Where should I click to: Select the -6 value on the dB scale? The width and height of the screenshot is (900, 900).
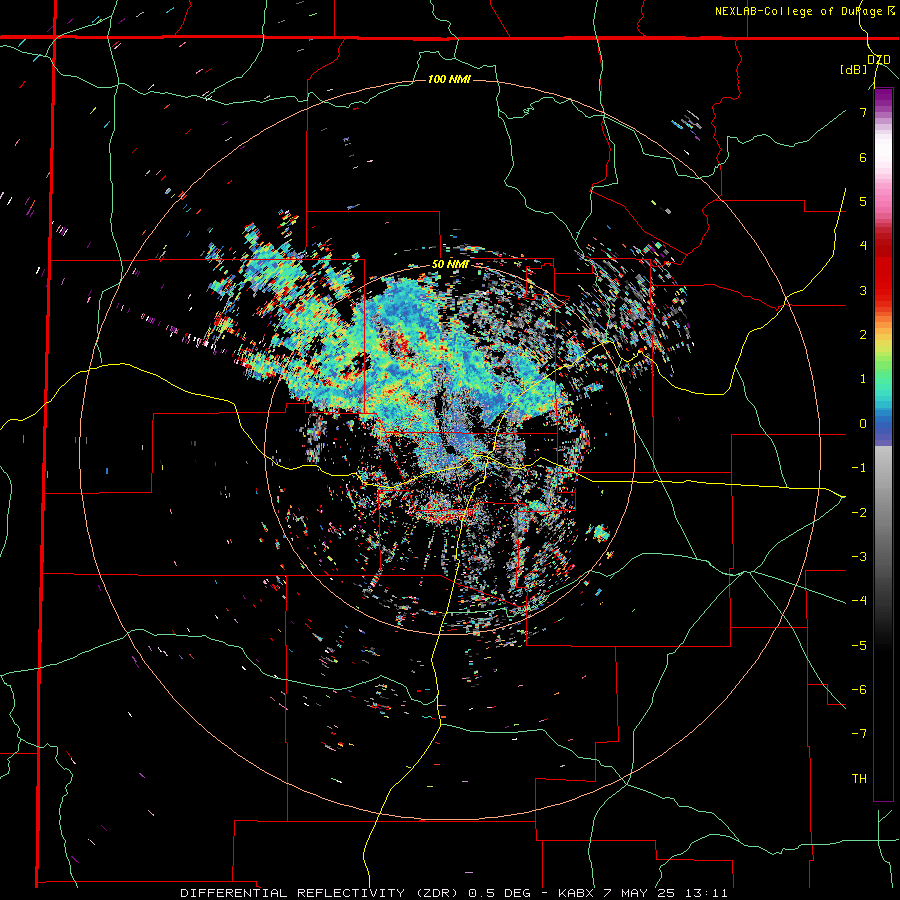(859, 689)
